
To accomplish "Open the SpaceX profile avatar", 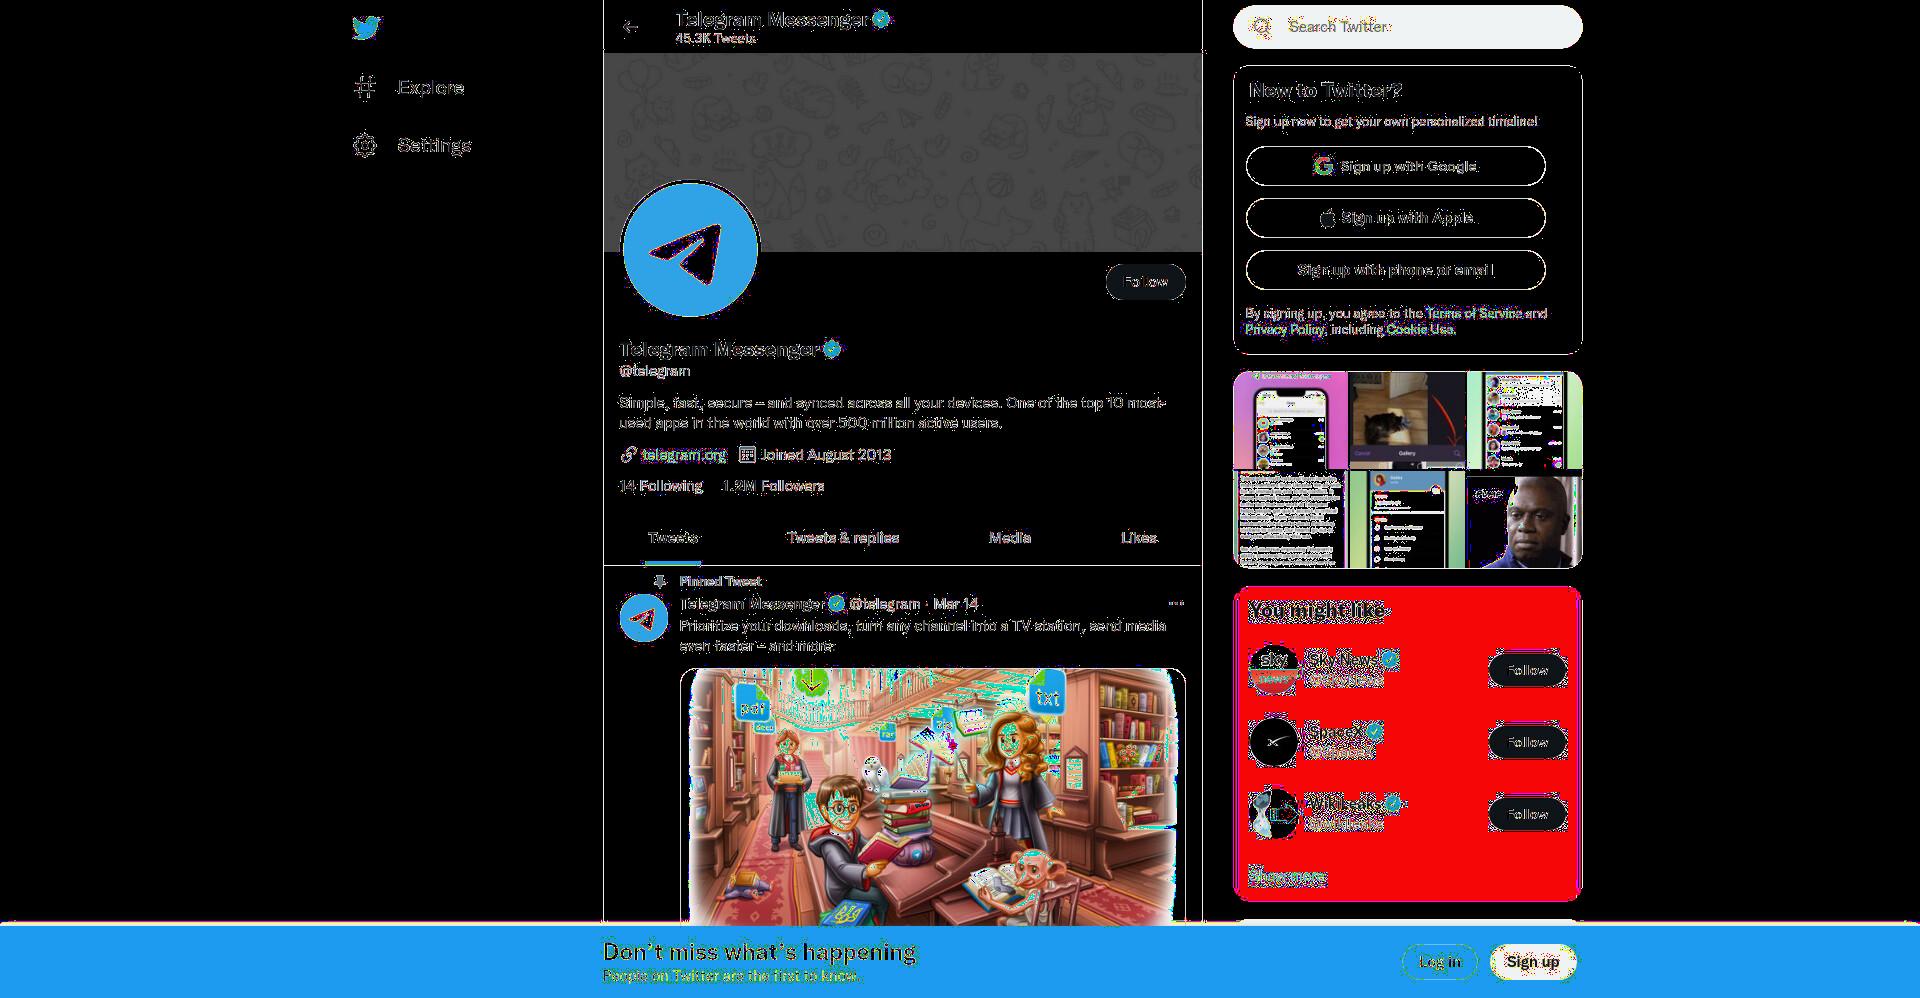I will click(1273, 741).
